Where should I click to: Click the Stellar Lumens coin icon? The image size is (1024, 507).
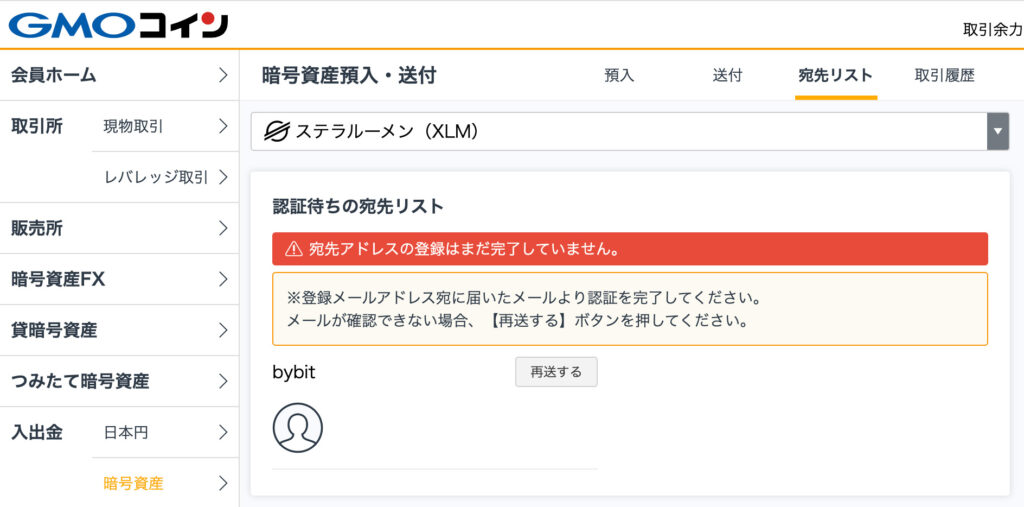[277, 131]
